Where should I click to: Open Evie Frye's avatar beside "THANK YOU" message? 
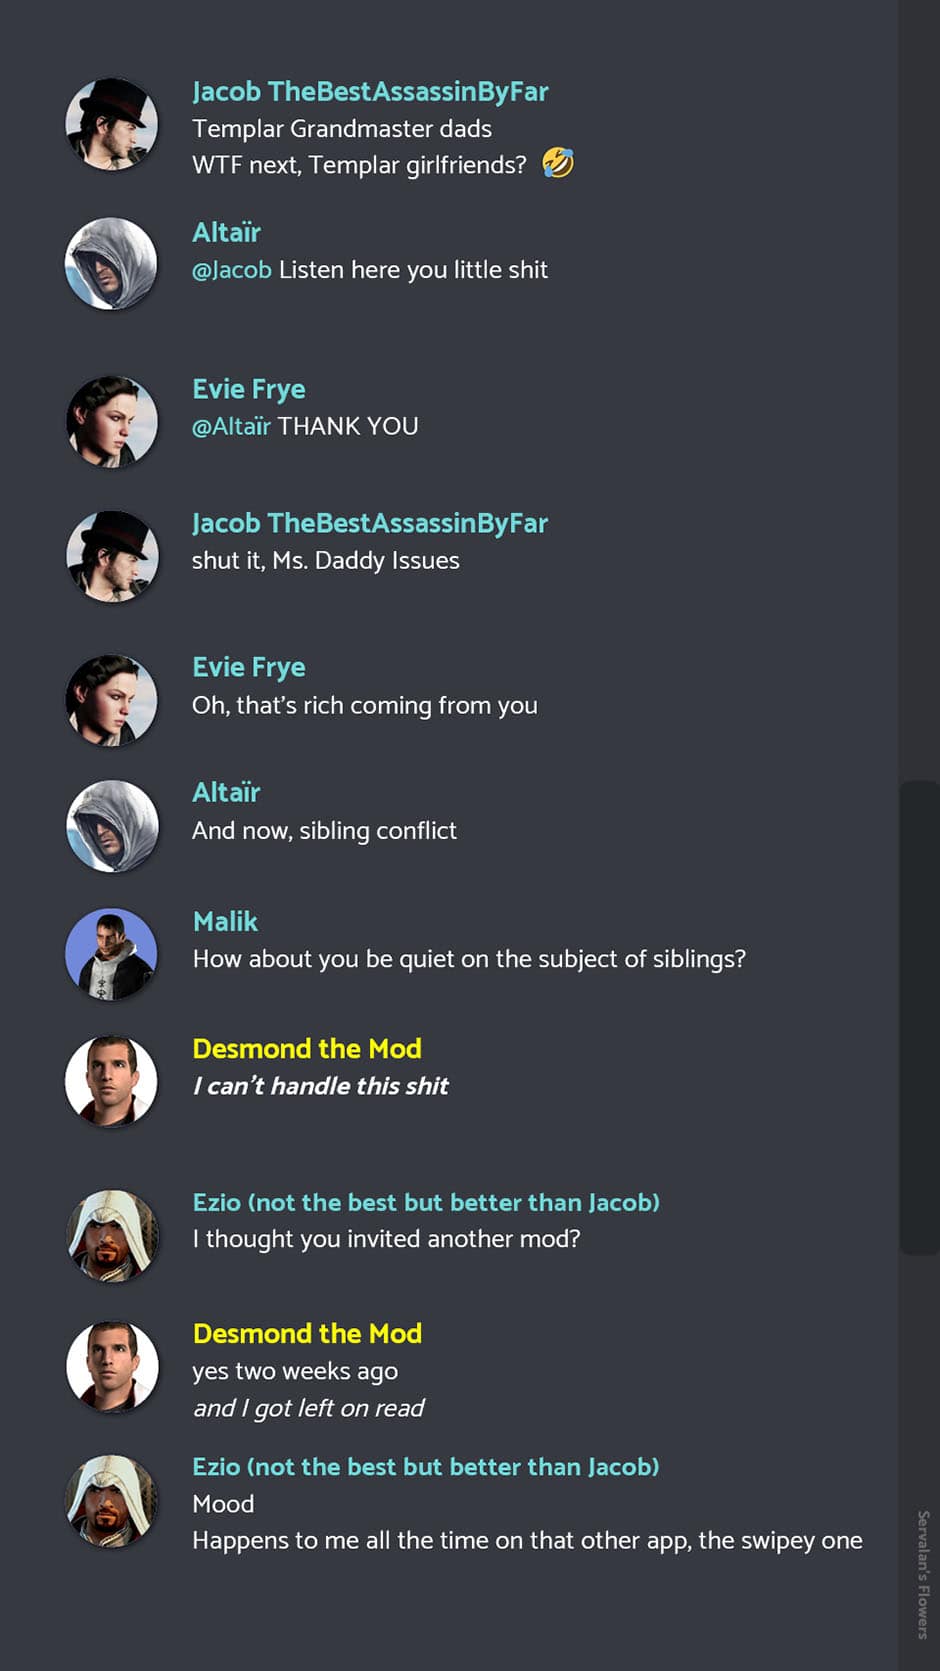(x=112, y=422)
